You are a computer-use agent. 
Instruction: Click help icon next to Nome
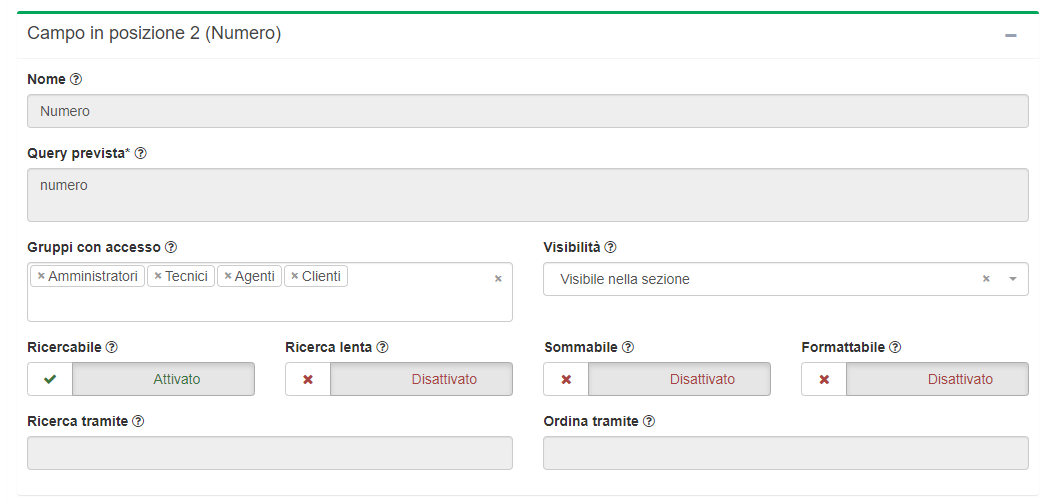pyautogui.click(x=76, y=79)
